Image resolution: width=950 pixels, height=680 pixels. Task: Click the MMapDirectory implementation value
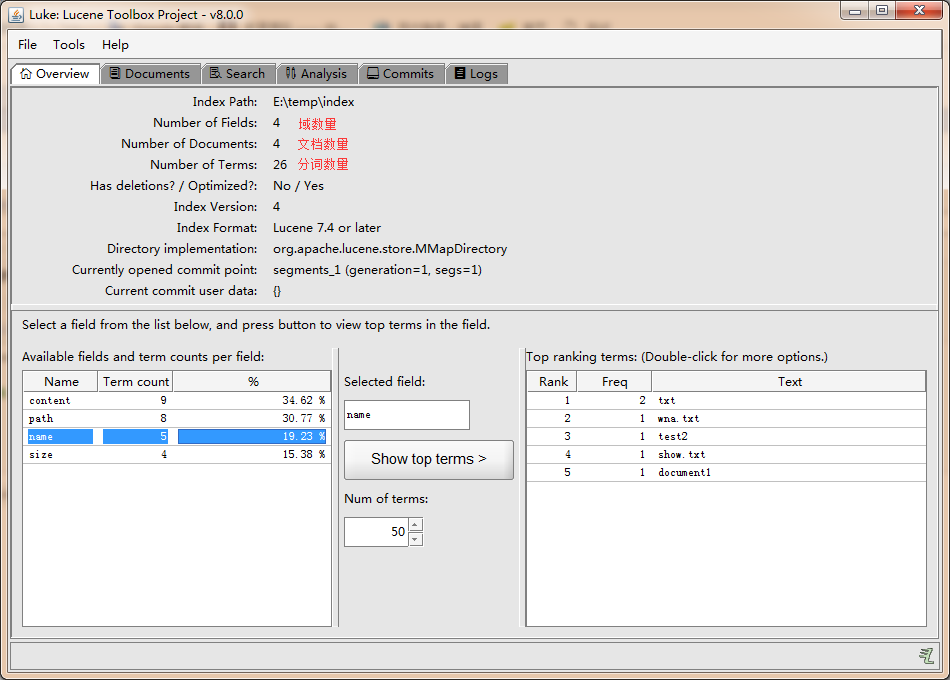pos(390,249)
